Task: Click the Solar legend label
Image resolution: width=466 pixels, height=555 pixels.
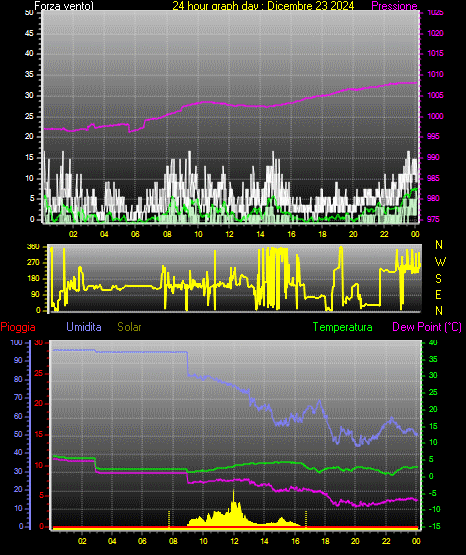Action: [129, 327]
